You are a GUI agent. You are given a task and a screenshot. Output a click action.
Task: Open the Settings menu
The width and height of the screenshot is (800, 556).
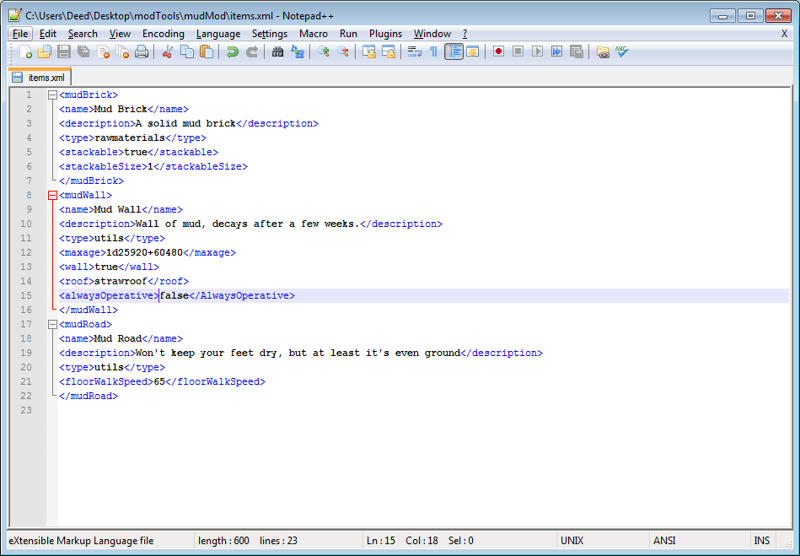pyautogui.click(x=269, y=34)
